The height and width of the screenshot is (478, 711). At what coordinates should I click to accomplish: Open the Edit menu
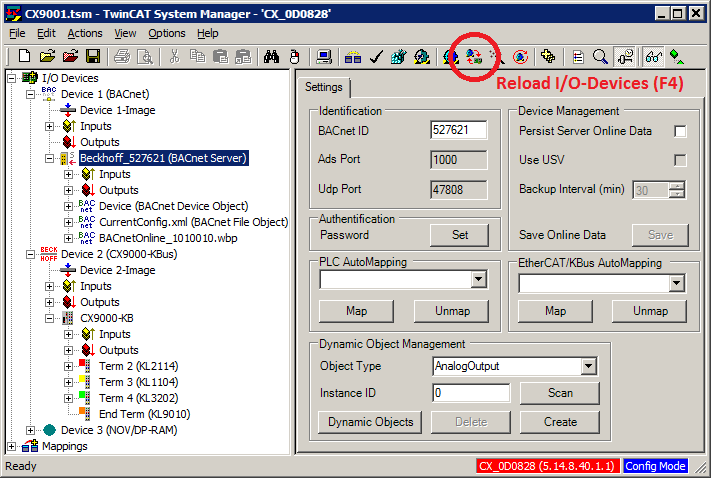pos(46,33)
